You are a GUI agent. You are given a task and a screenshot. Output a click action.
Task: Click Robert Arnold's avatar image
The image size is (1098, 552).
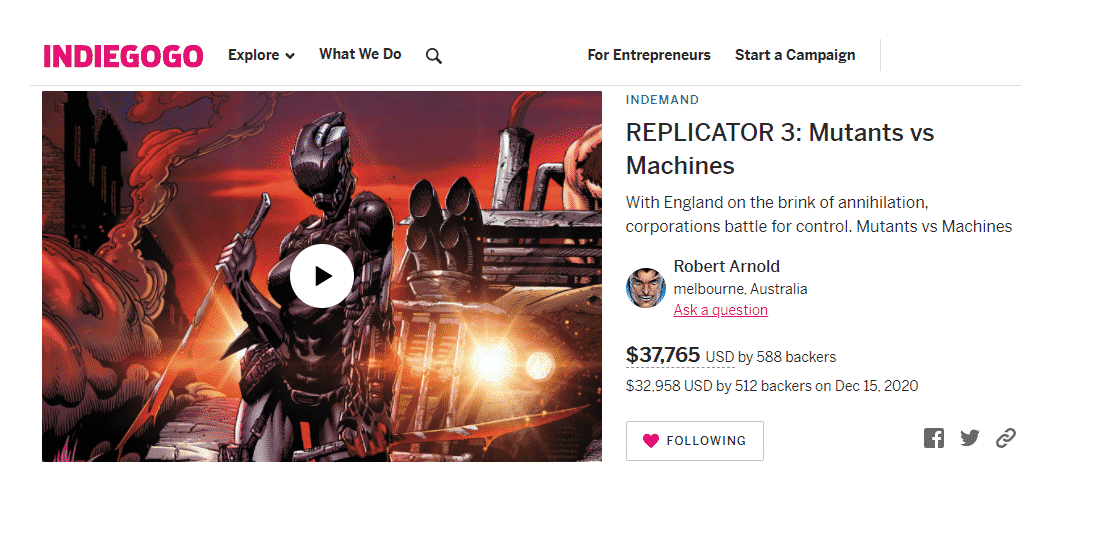click(x=646, y=288)
